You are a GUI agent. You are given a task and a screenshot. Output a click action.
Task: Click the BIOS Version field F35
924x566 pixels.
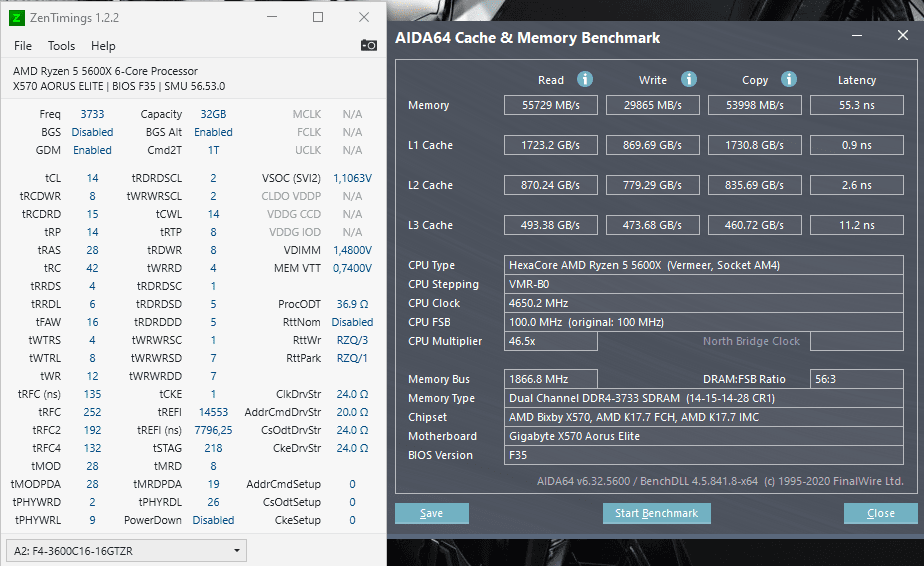click(x=704, y=455)
